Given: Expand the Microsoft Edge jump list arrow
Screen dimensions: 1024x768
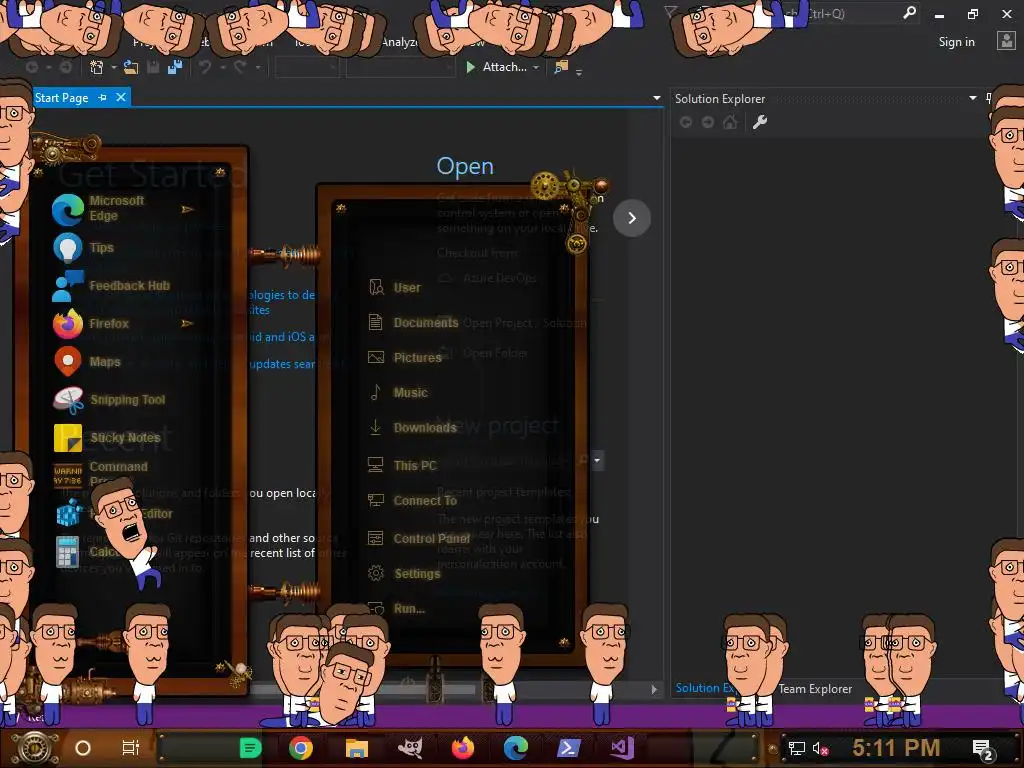Looking at the screenshot, I should (x=187, y=210).
